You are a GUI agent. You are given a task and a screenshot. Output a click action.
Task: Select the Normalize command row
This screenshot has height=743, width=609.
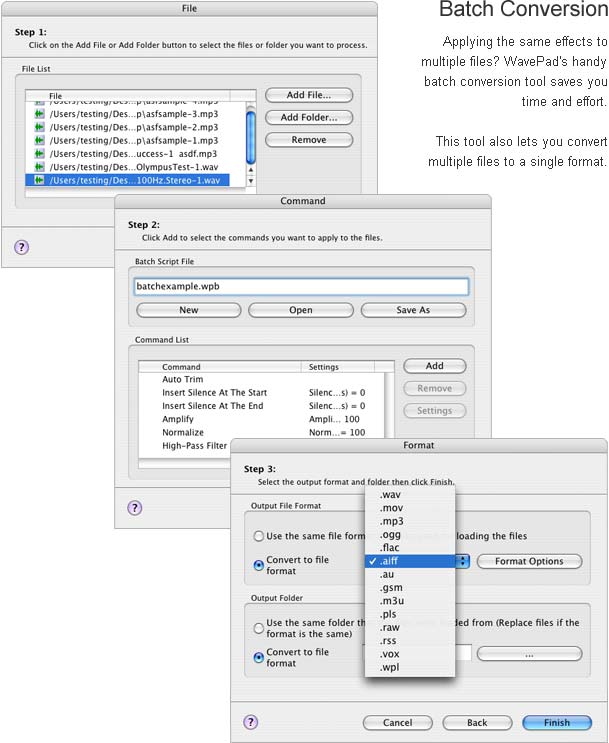[x=262, y=432]
